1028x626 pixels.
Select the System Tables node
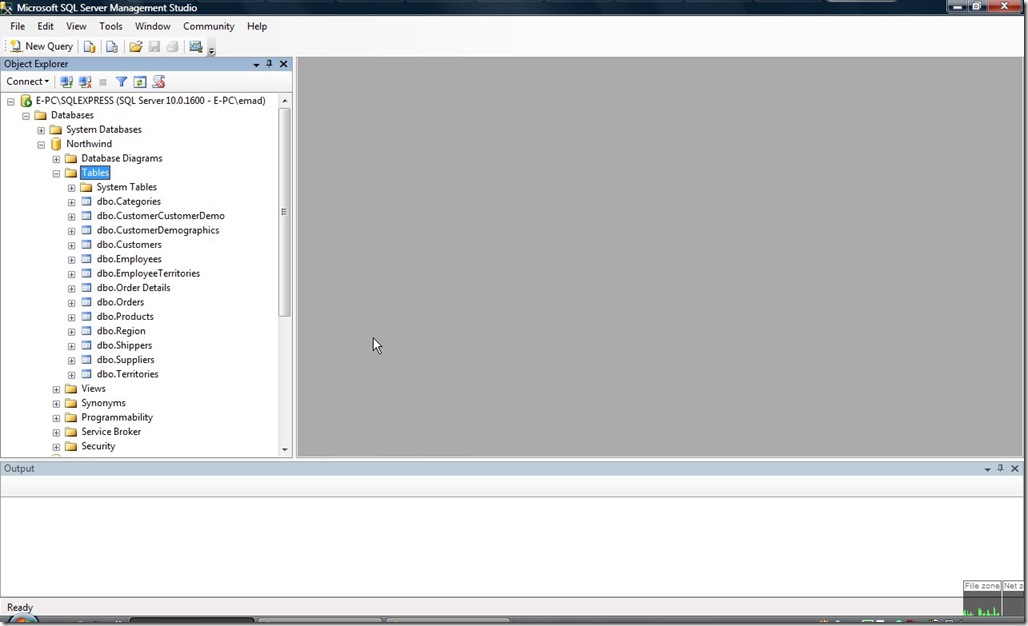[126, 186]
